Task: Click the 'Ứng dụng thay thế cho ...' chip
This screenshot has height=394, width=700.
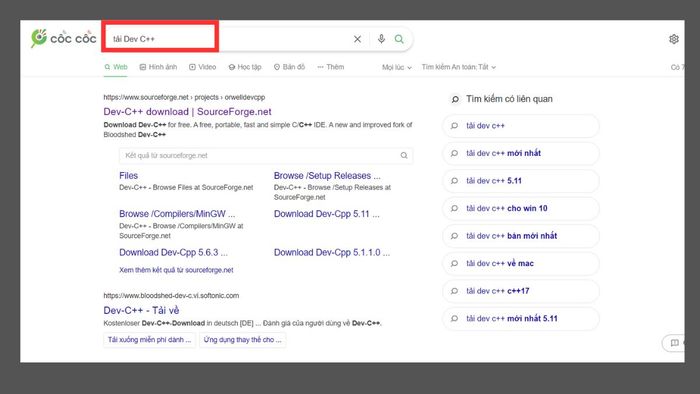Action: [242, 340]
